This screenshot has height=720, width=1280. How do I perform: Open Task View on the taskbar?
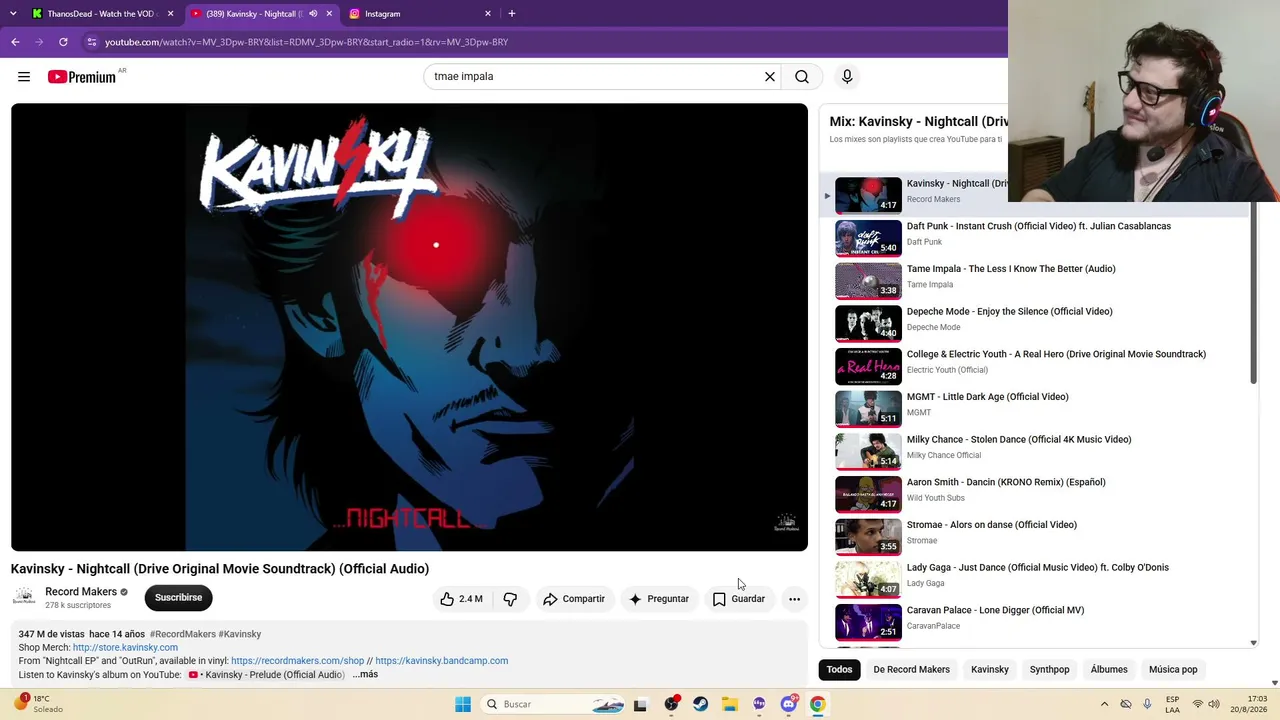pyautogui.click(x=641, y=704)
